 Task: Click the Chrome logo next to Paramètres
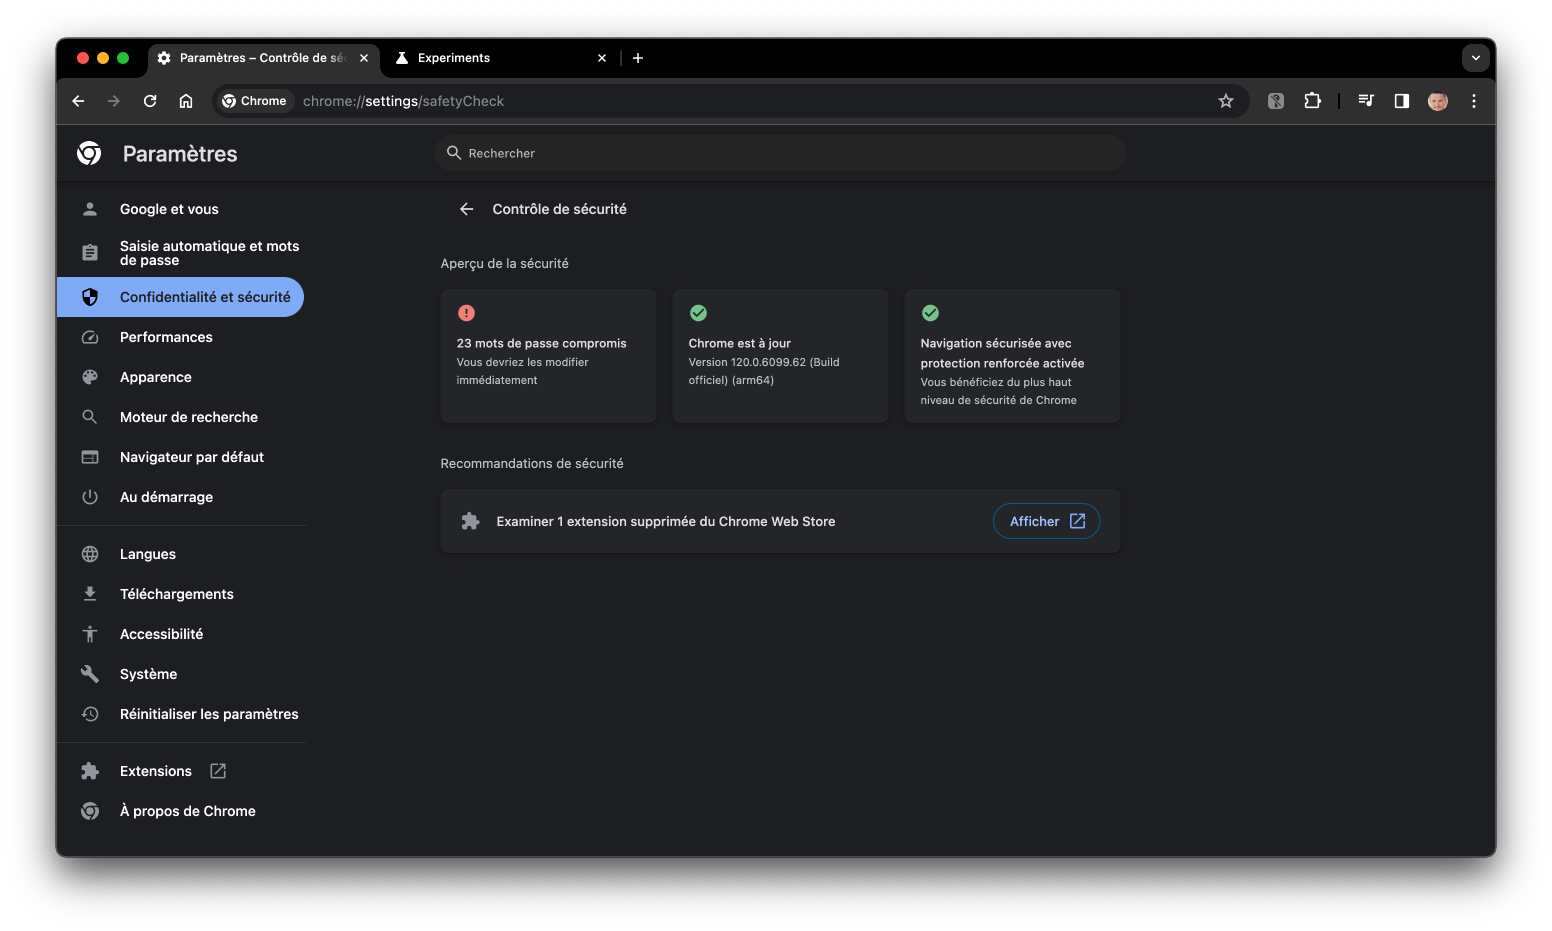[89, 153]
